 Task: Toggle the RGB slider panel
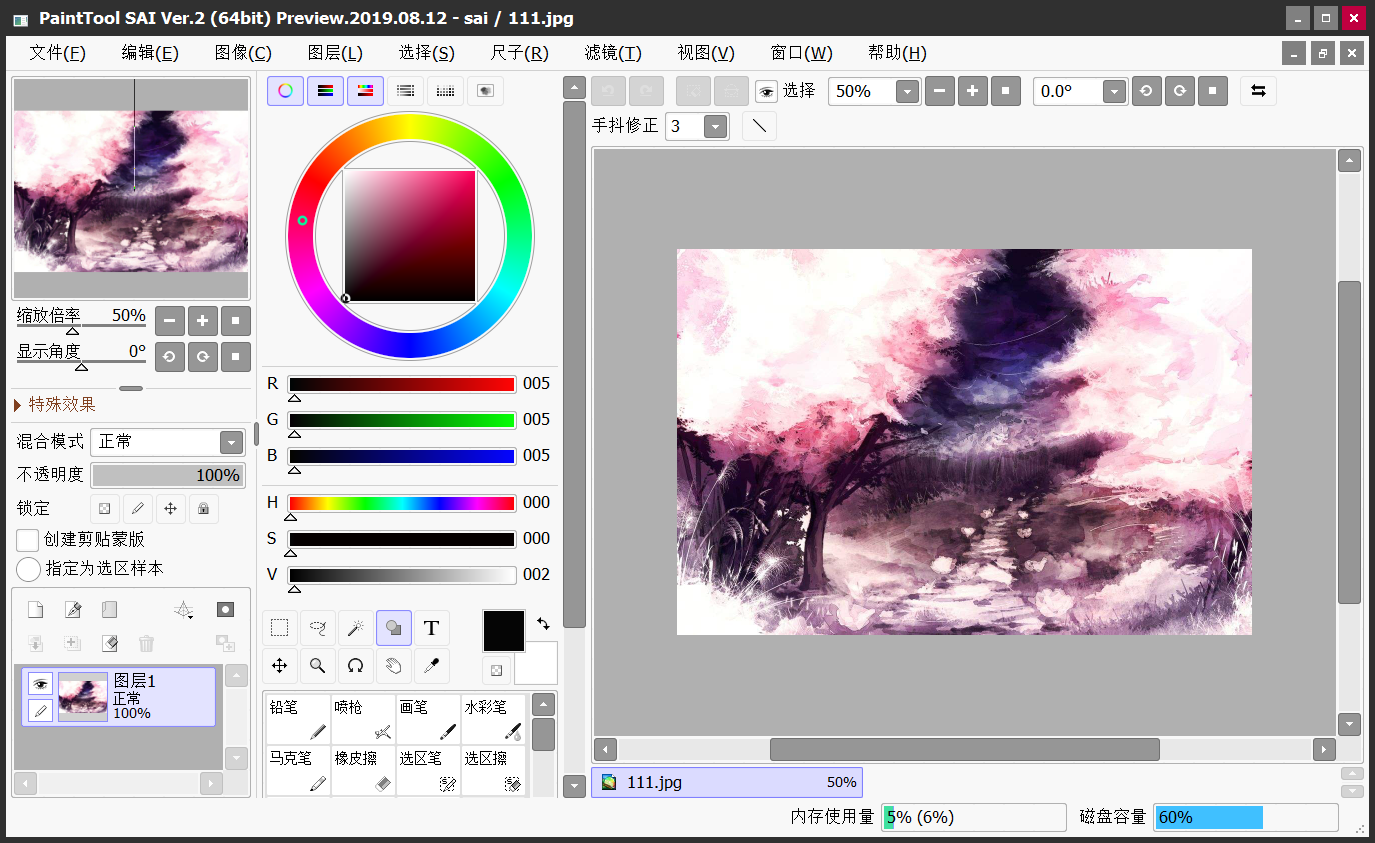(x=325, y=91)
